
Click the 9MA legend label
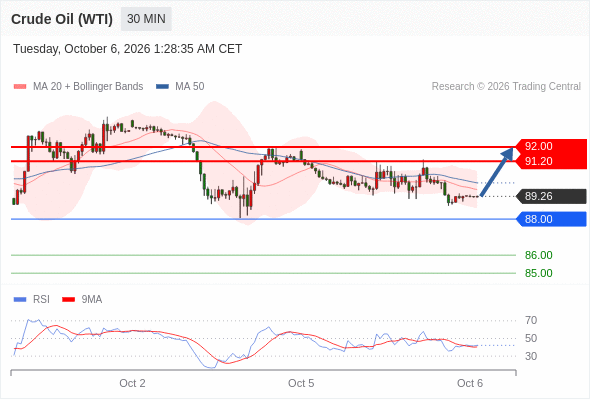[92, 300]
